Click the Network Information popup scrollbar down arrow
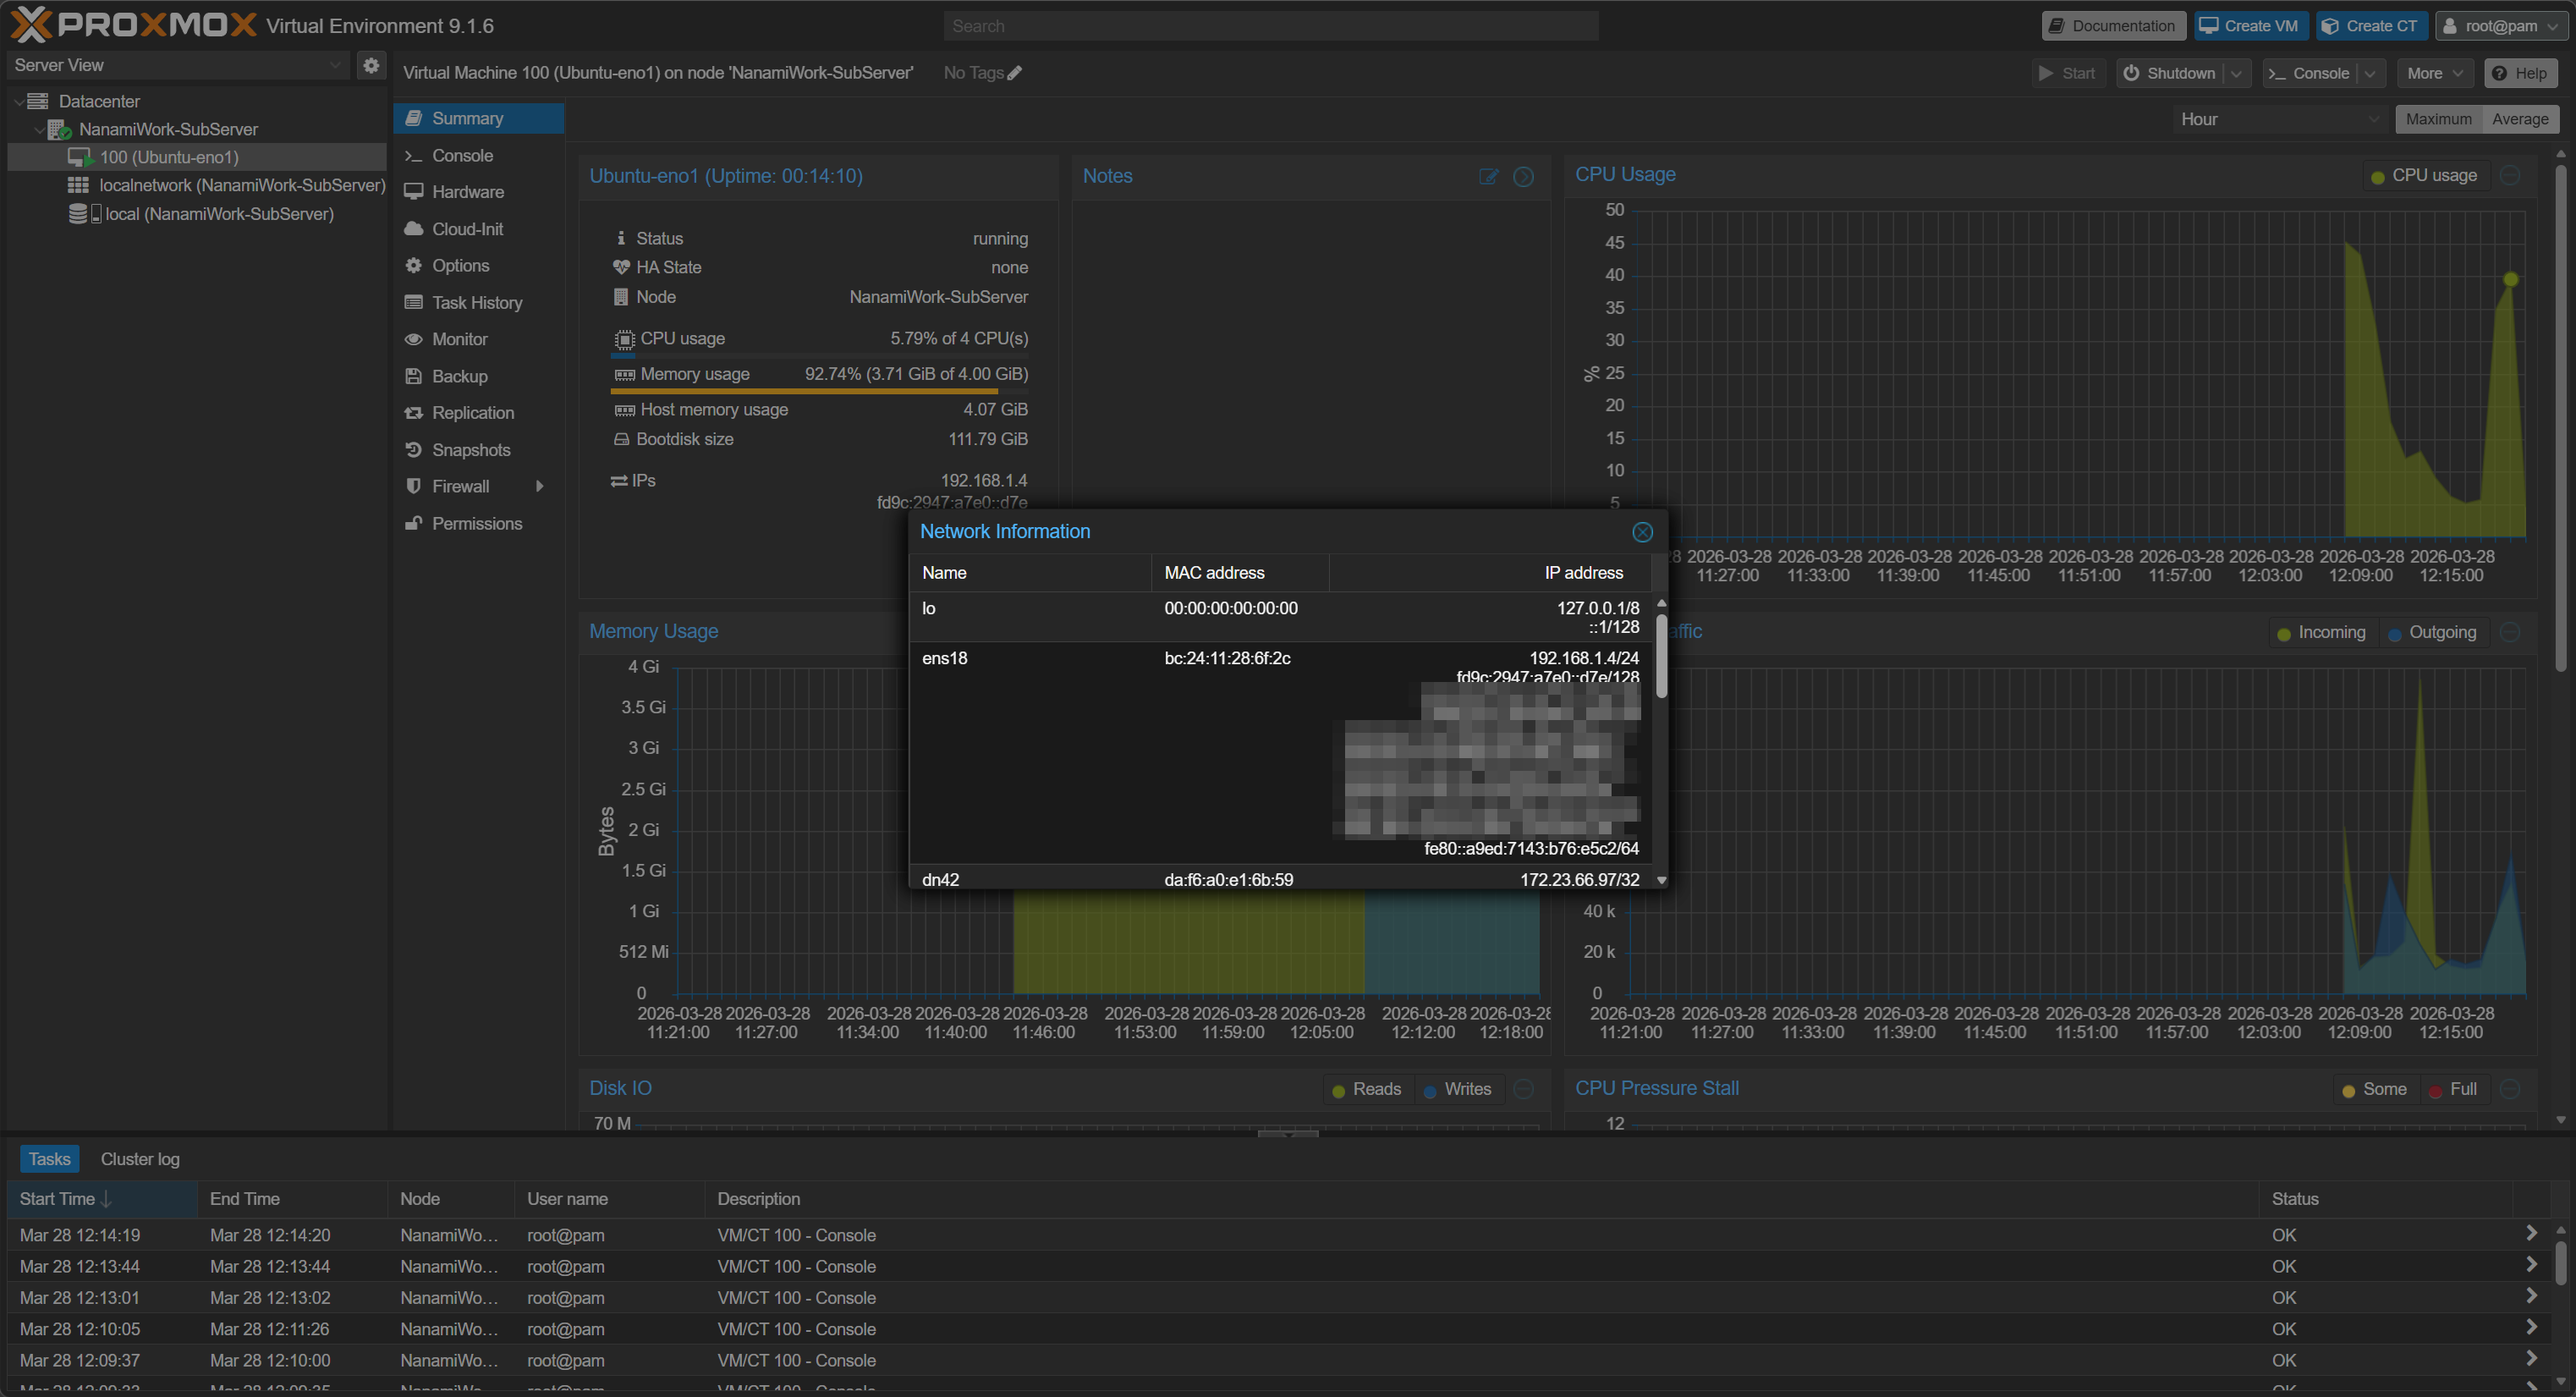This screenshot has height=1397, width=2576. click(x=1661, y=881)
